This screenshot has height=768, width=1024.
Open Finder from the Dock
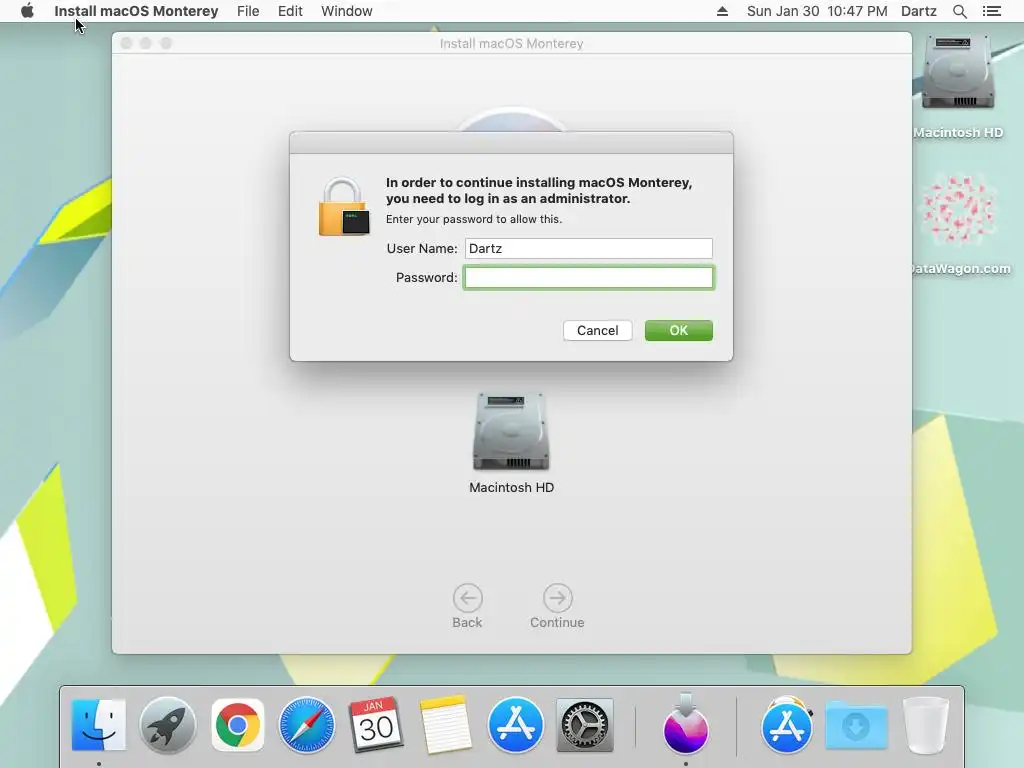point(99,725)
